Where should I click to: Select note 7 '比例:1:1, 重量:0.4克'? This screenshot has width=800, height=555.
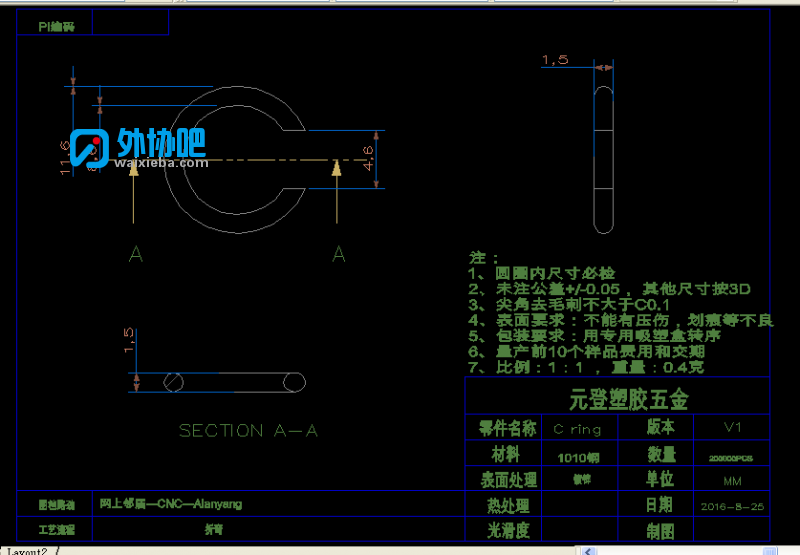pos(586,367)
